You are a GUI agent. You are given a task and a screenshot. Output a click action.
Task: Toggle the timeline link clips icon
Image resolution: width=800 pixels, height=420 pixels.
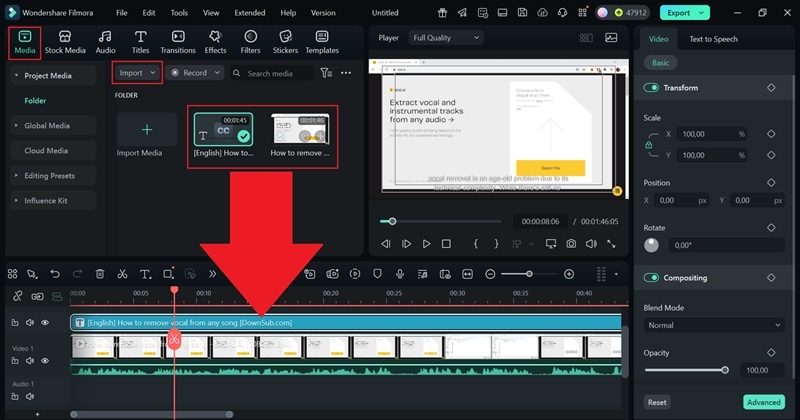tap(37, 296)
